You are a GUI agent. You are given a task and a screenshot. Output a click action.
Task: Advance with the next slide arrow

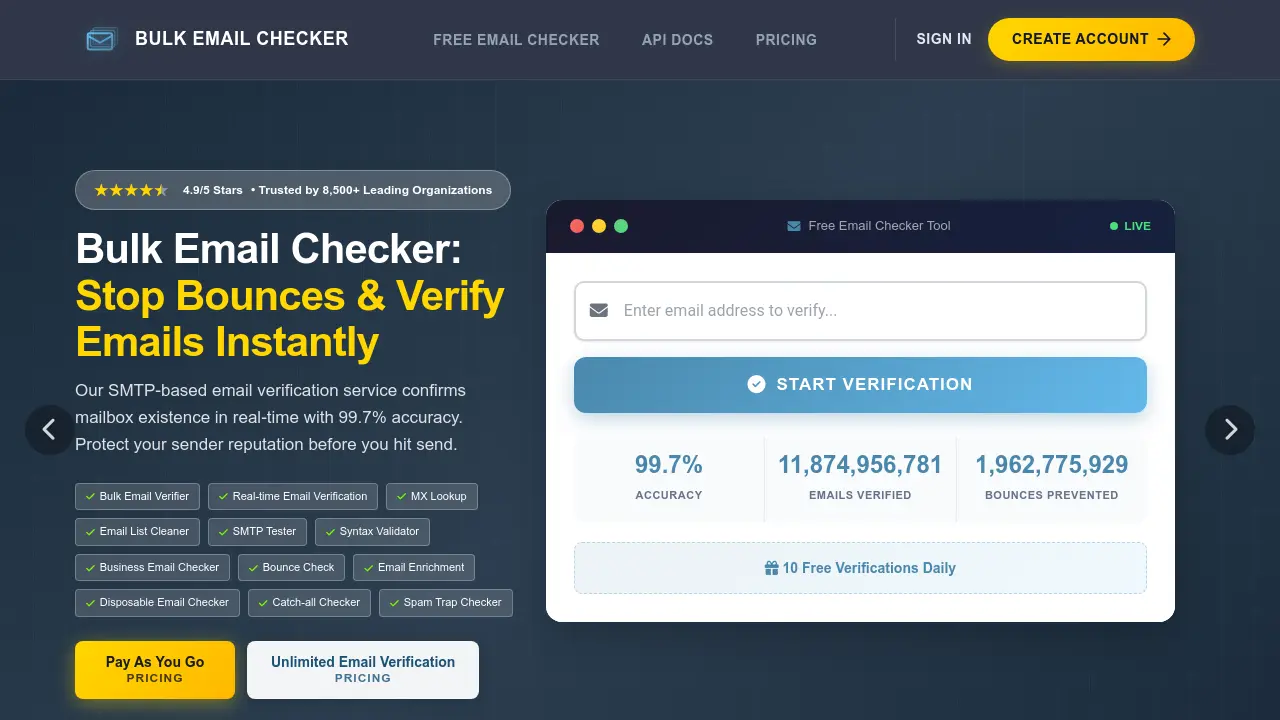tap(1230, 430)
